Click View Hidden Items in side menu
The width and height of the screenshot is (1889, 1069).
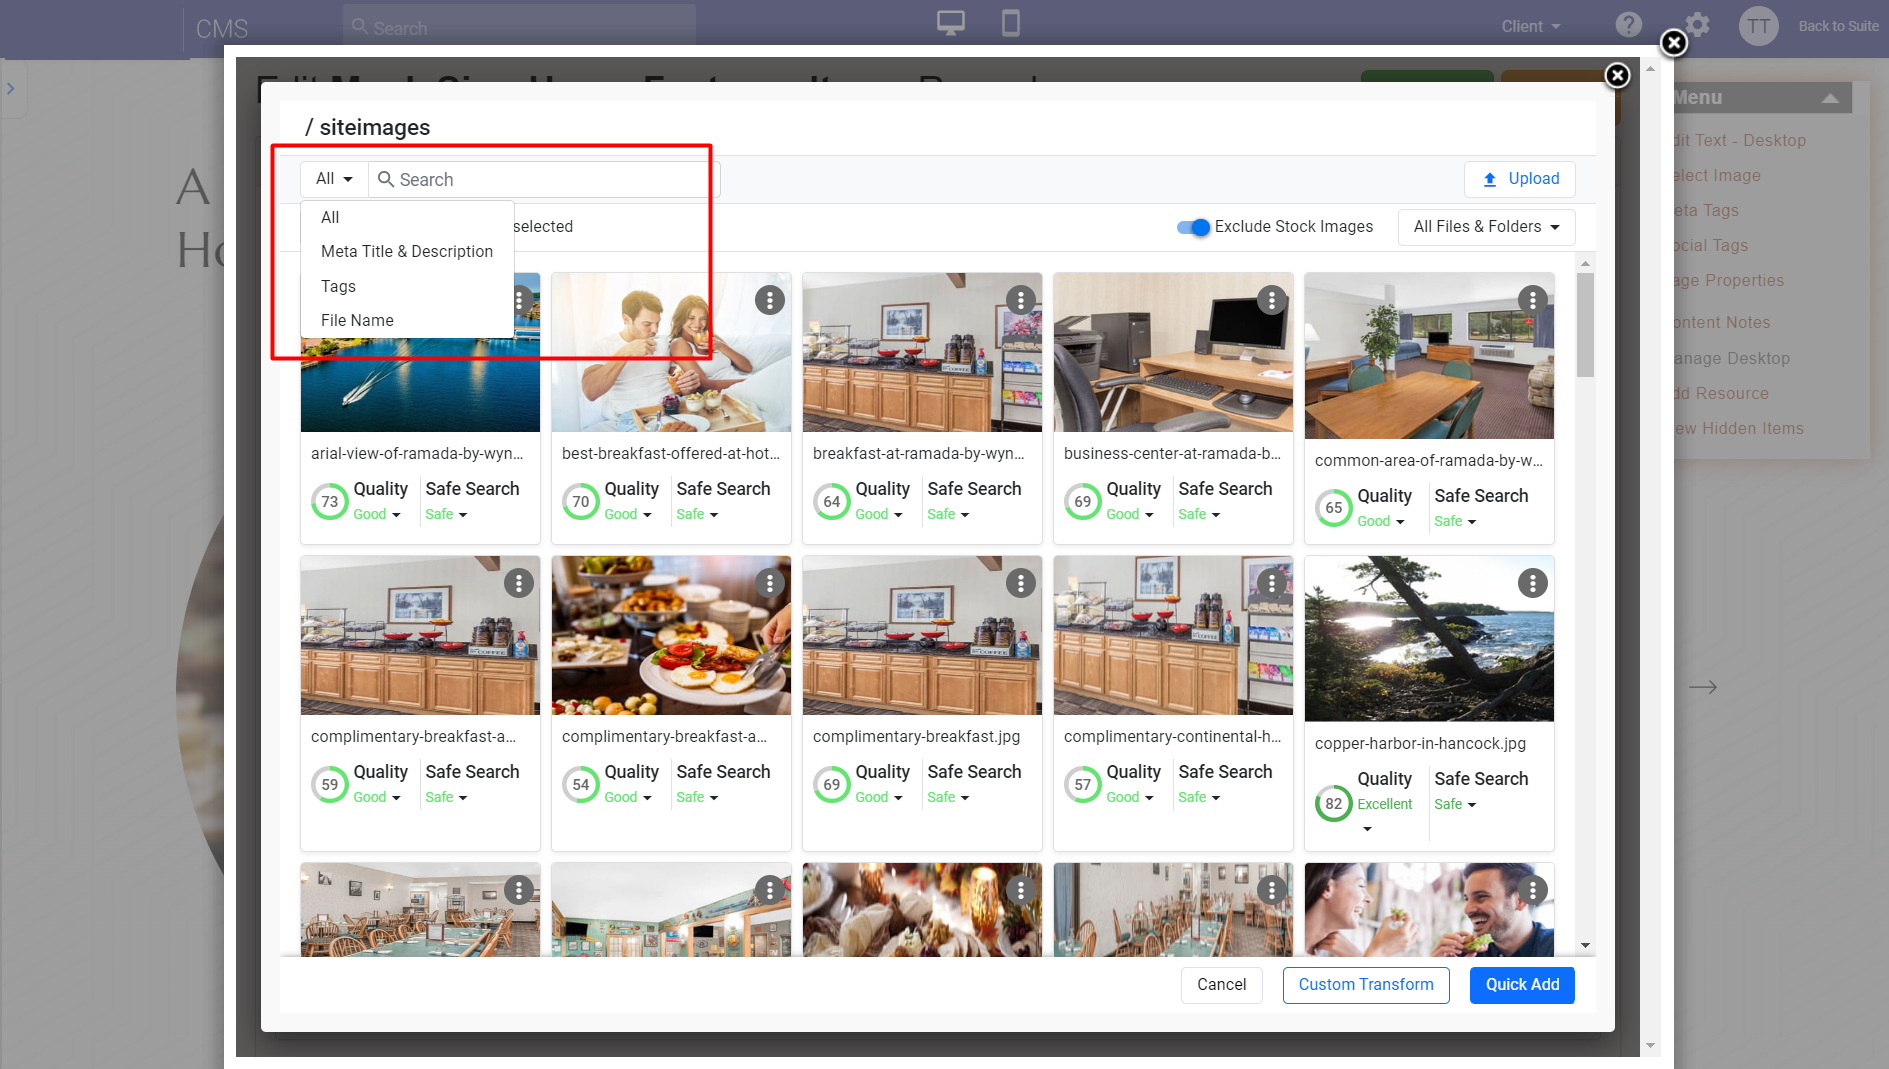[x=1739, y=429]
